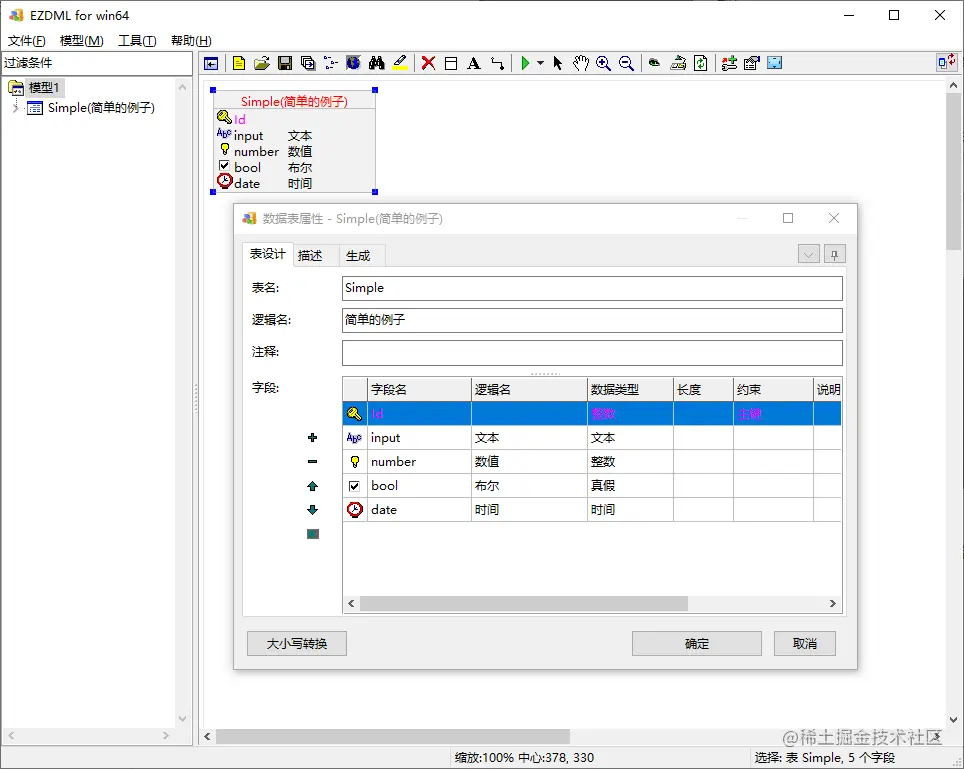Open the 工具(T) menu

tap(137, 41)
